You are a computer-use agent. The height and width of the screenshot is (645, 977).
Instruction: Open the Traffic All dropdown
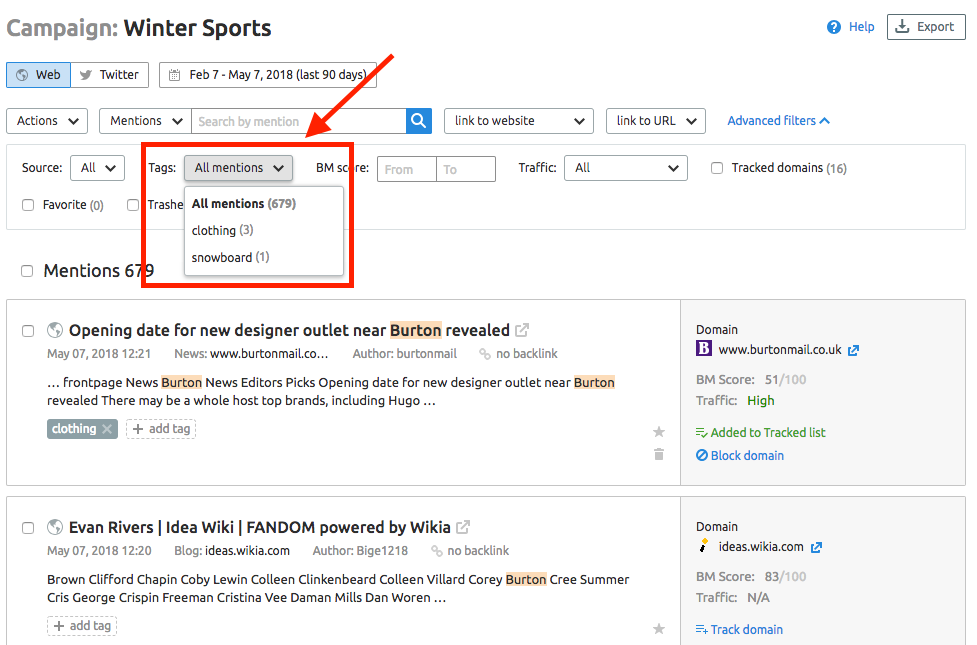click(626, 168)
